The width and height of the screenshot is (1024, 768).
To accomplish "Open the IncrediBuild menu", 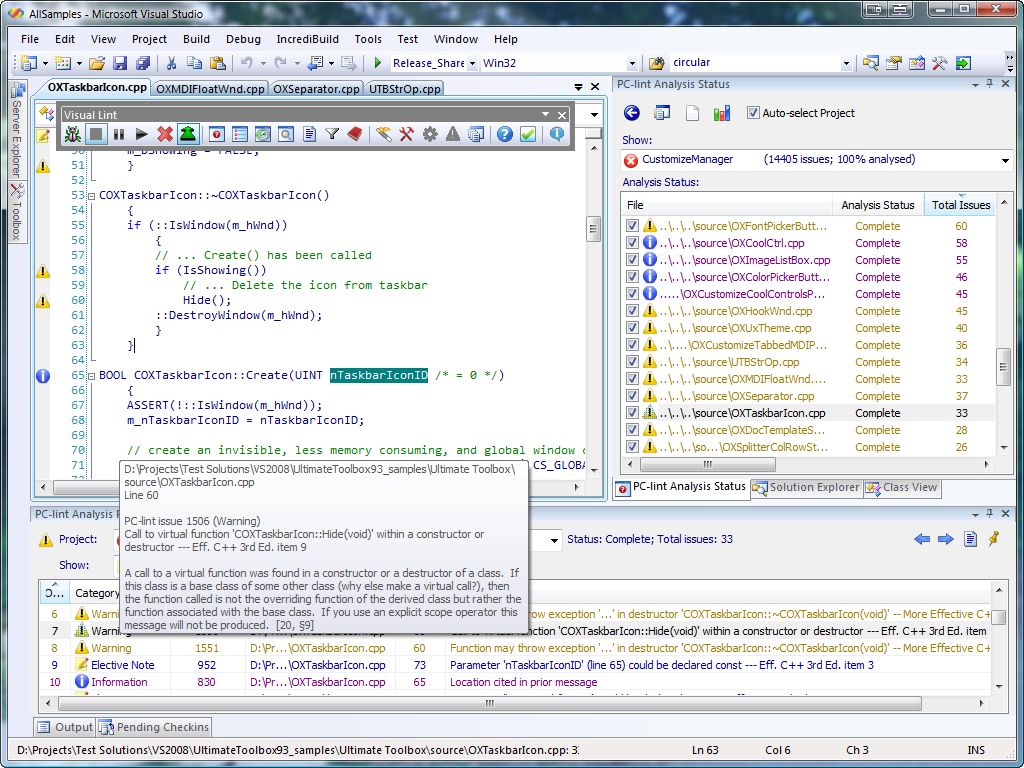I will (308, 39).
